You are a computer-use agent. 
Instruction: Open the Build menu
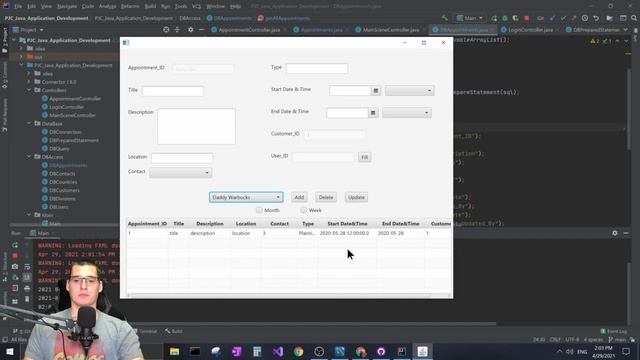(x=150, y=6)
